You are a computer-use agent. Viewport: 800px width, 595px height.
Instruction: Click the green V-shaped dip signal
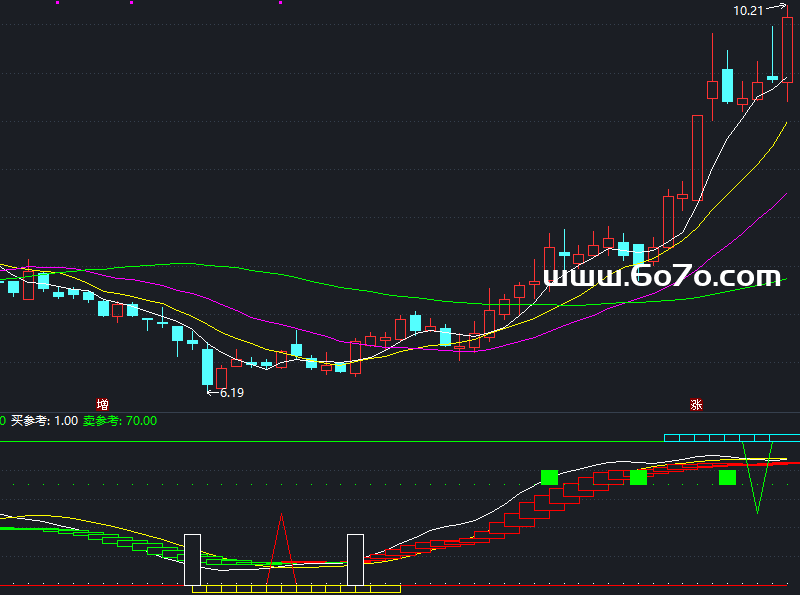pyautogui.click(x=757, y=490)
